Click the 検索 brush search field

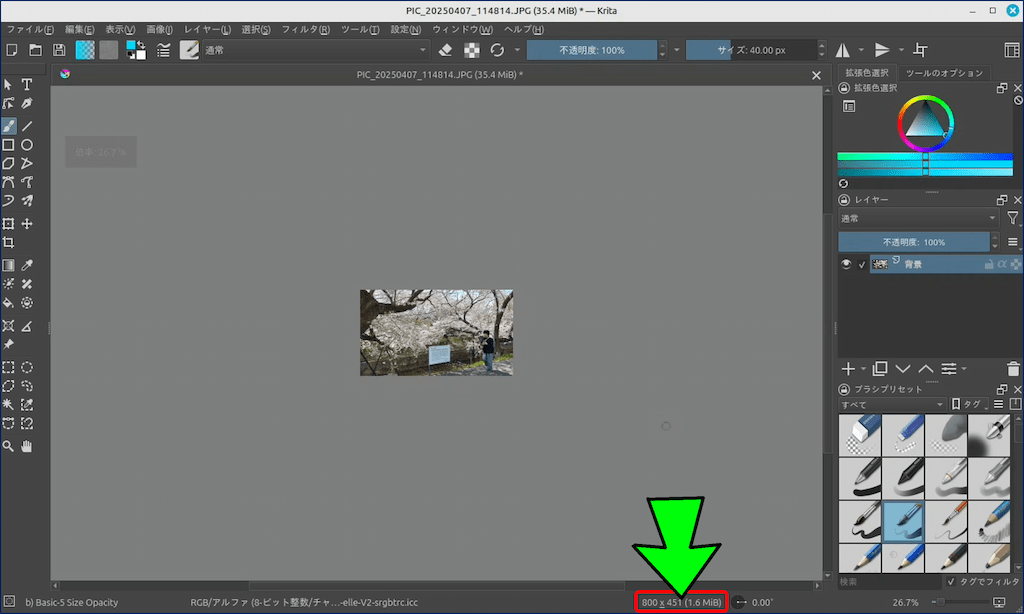click(x=888, y=581)
